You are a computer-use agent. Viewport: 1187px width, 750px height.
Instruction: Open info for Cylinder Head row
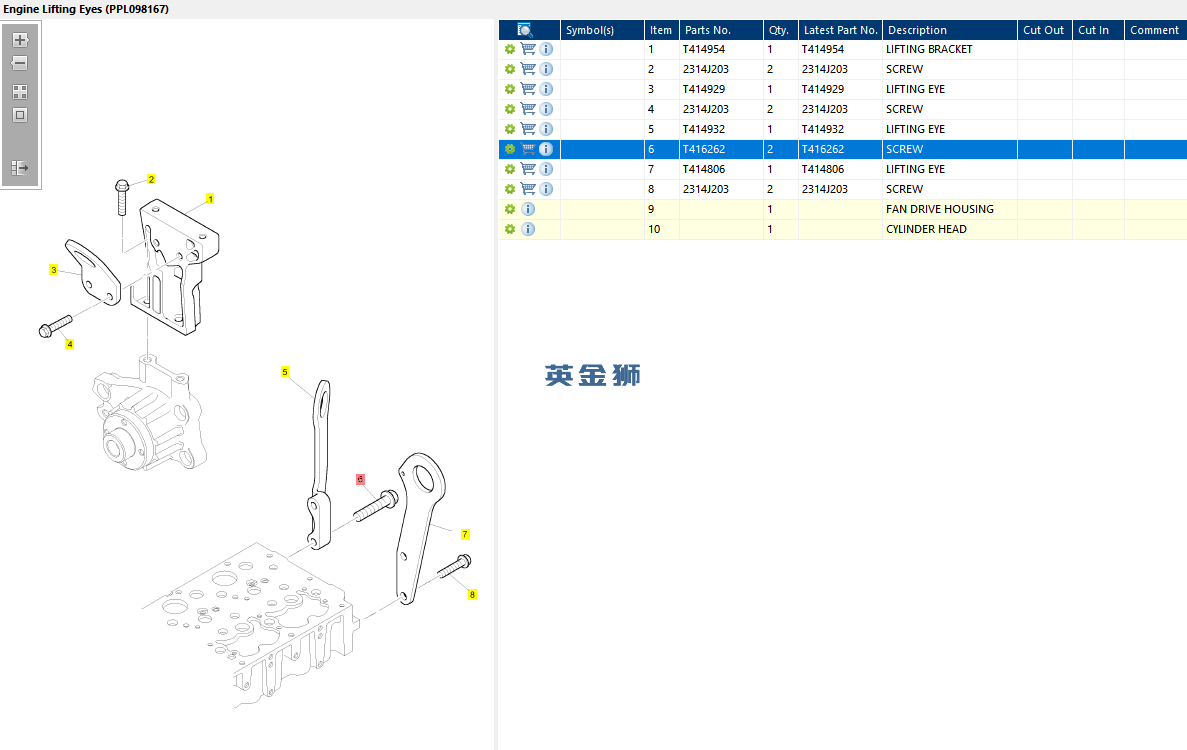tap(528, 229)
